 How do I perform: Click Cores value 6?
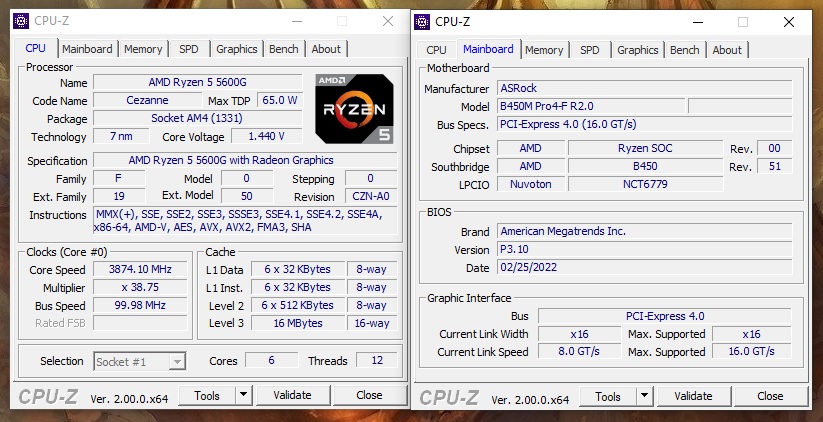click(x=271, y=361)
